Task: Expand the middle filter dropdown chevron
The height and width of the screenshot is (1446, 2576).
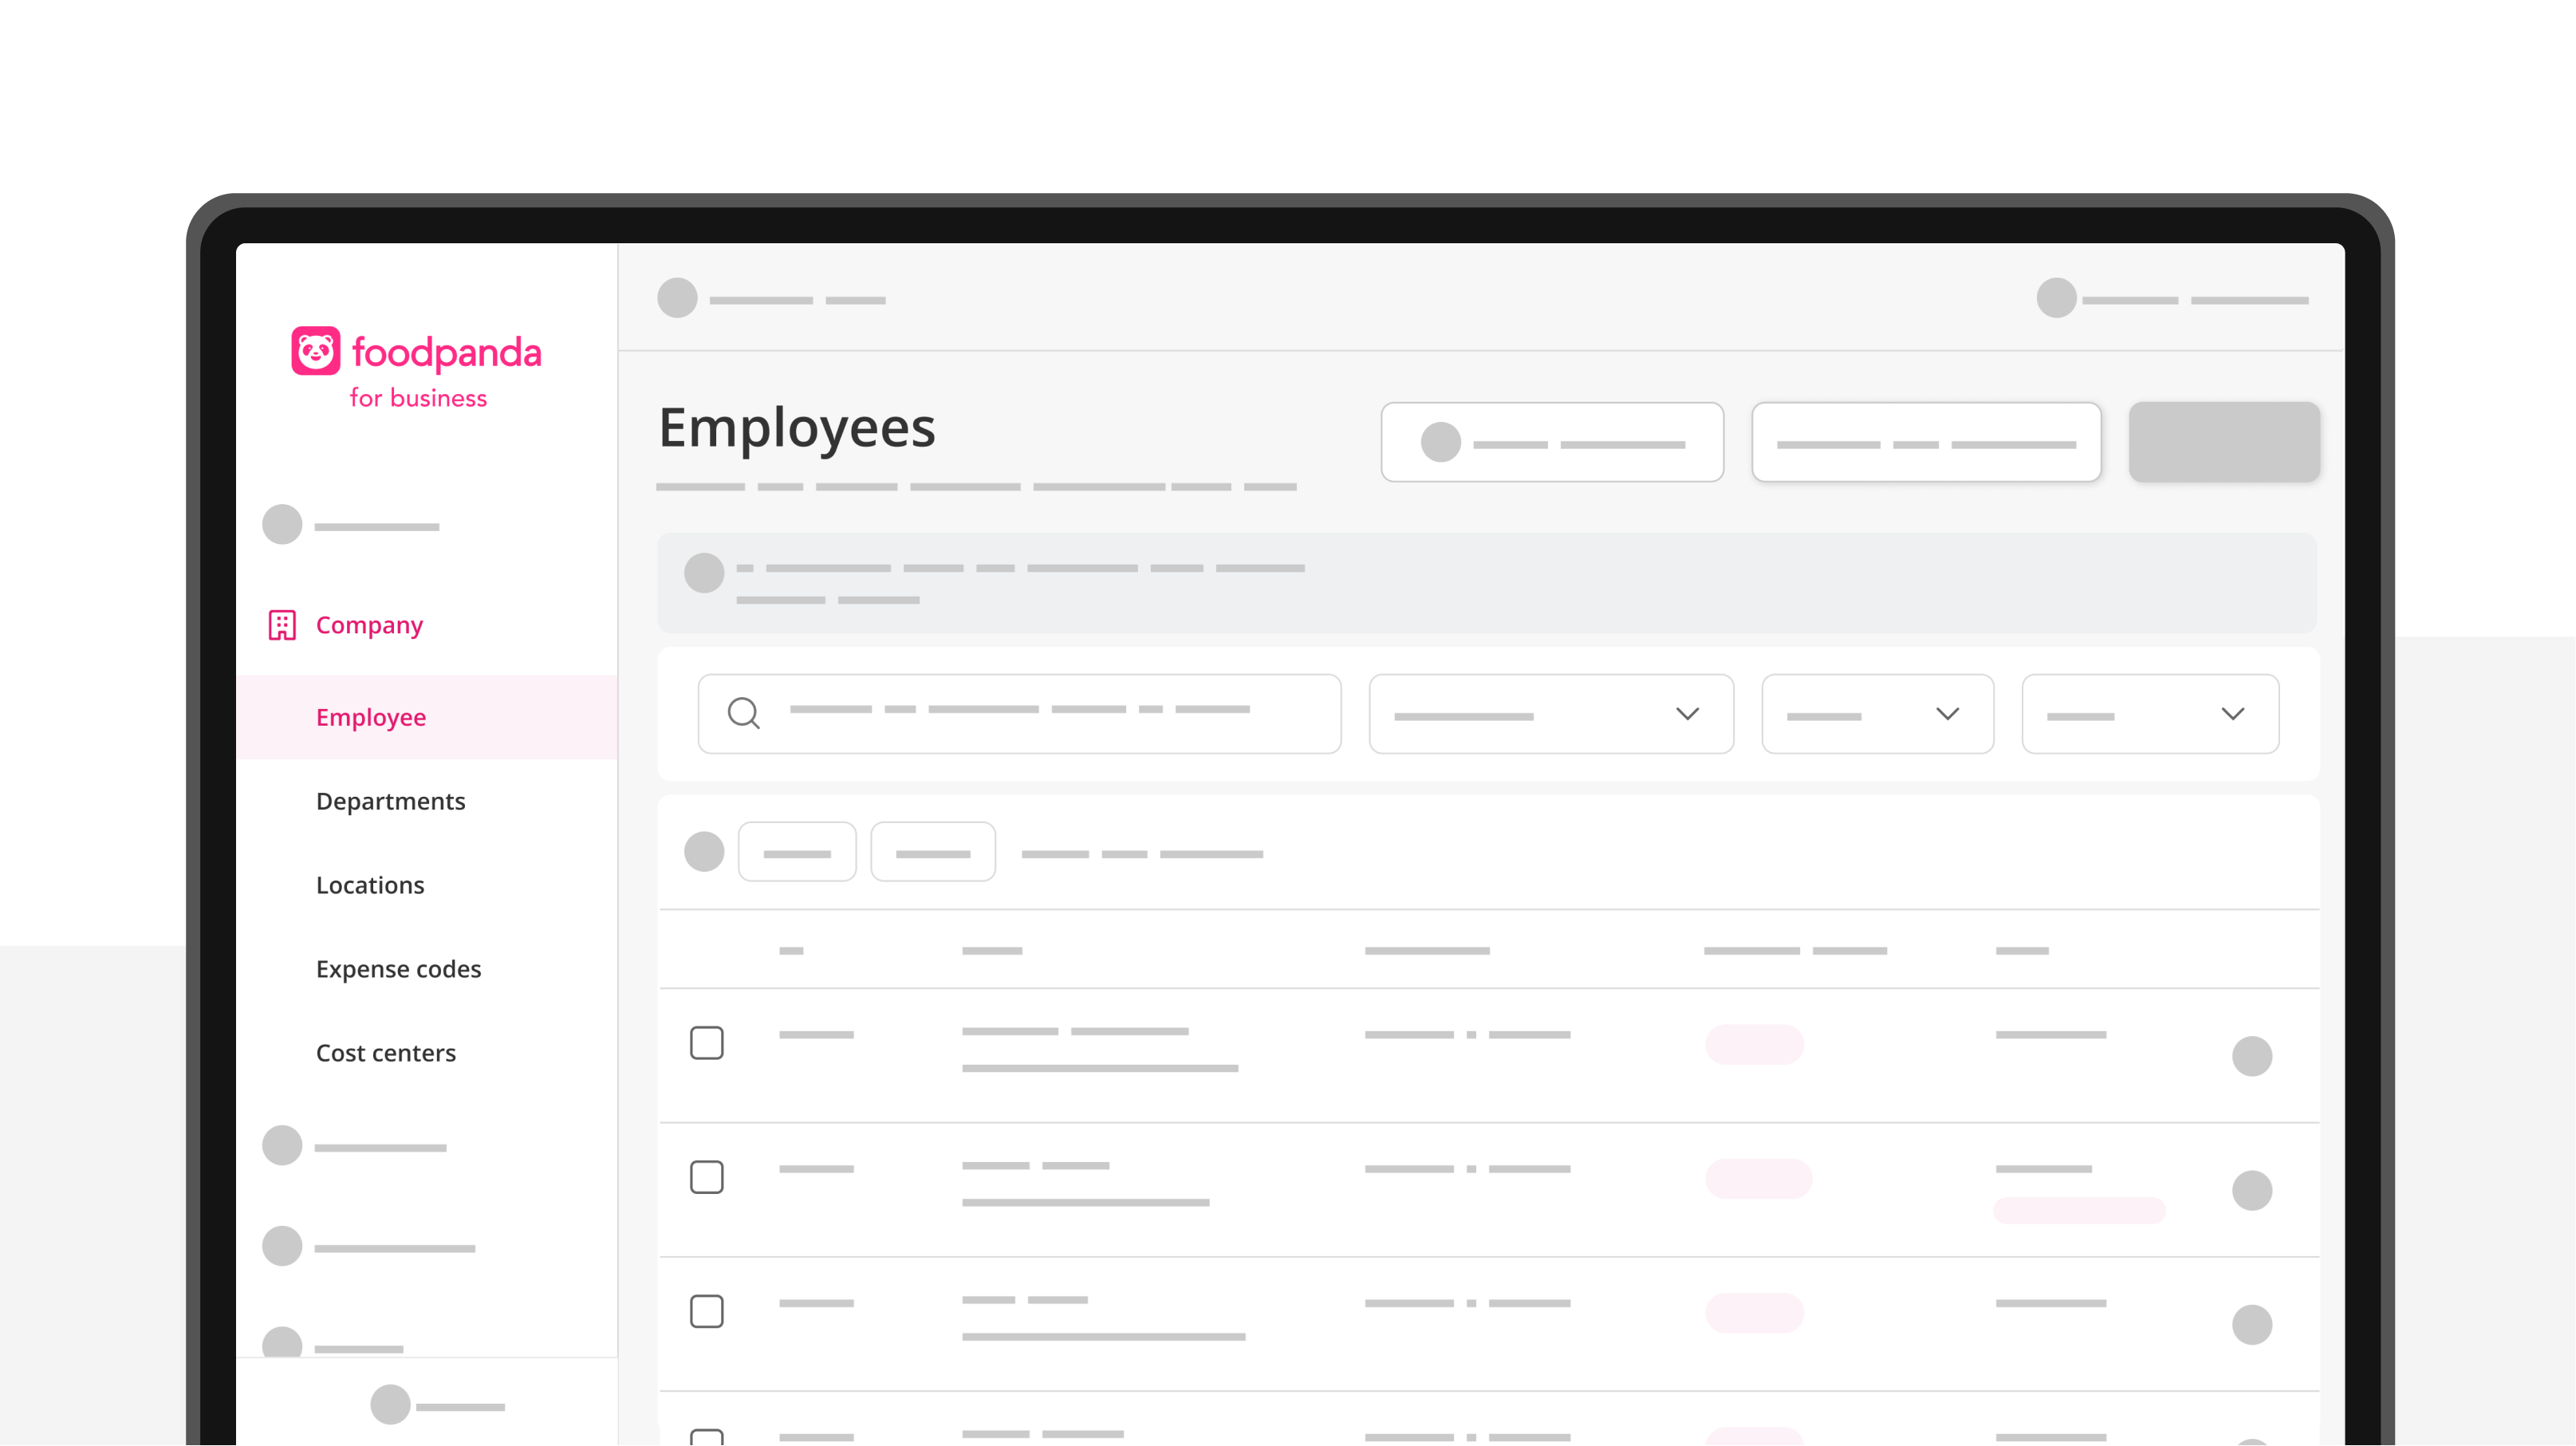Action: [x=1947, y=713]
